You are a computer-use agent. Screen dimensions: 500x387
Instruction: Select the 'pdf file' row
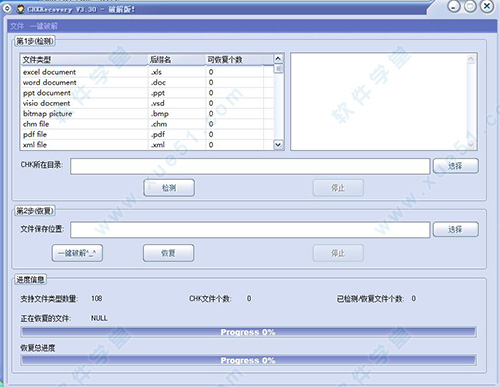point(147,134)
